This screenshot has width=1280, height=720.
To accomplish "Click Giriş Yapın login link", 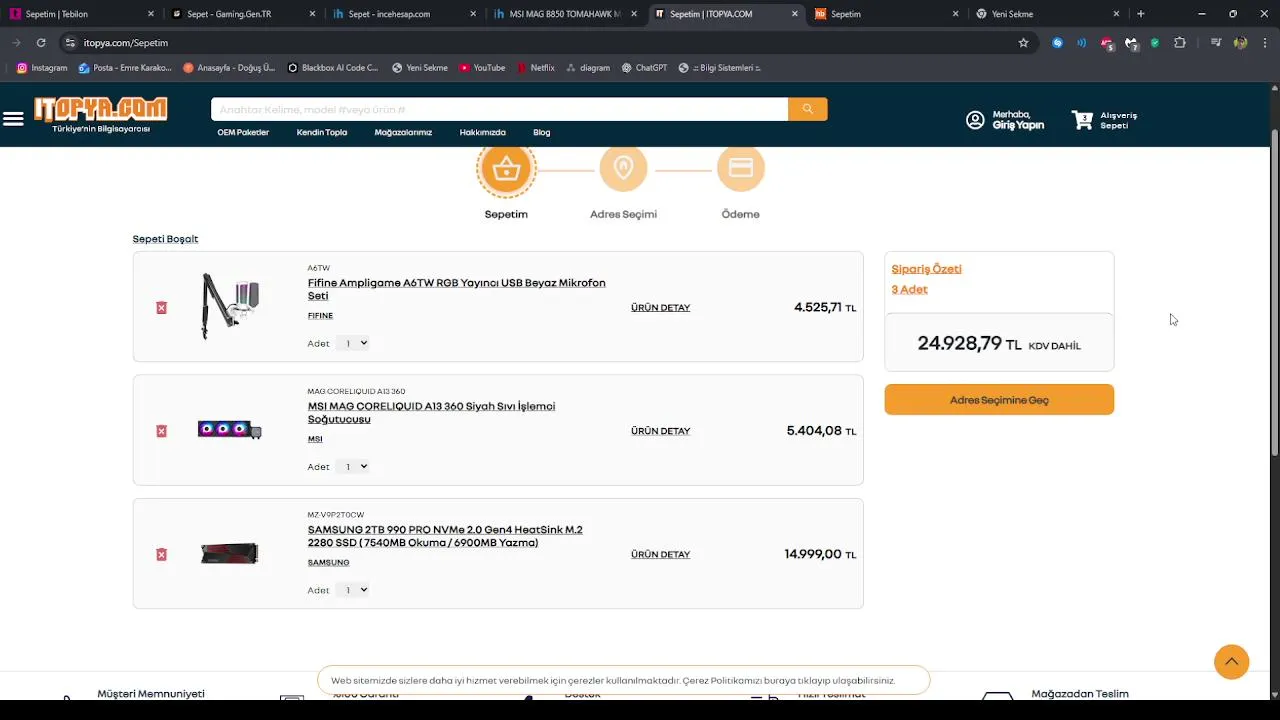I will (x=1018, y=125).
